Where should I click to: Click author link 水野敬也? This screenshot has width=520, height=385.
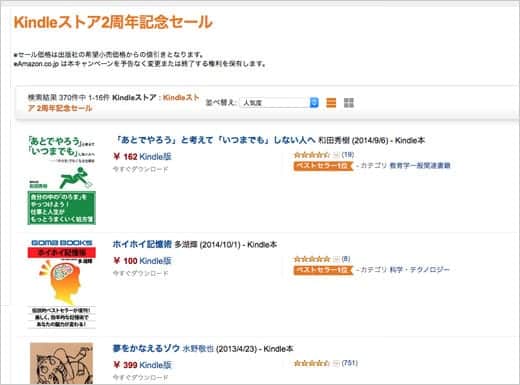(198, 349)
